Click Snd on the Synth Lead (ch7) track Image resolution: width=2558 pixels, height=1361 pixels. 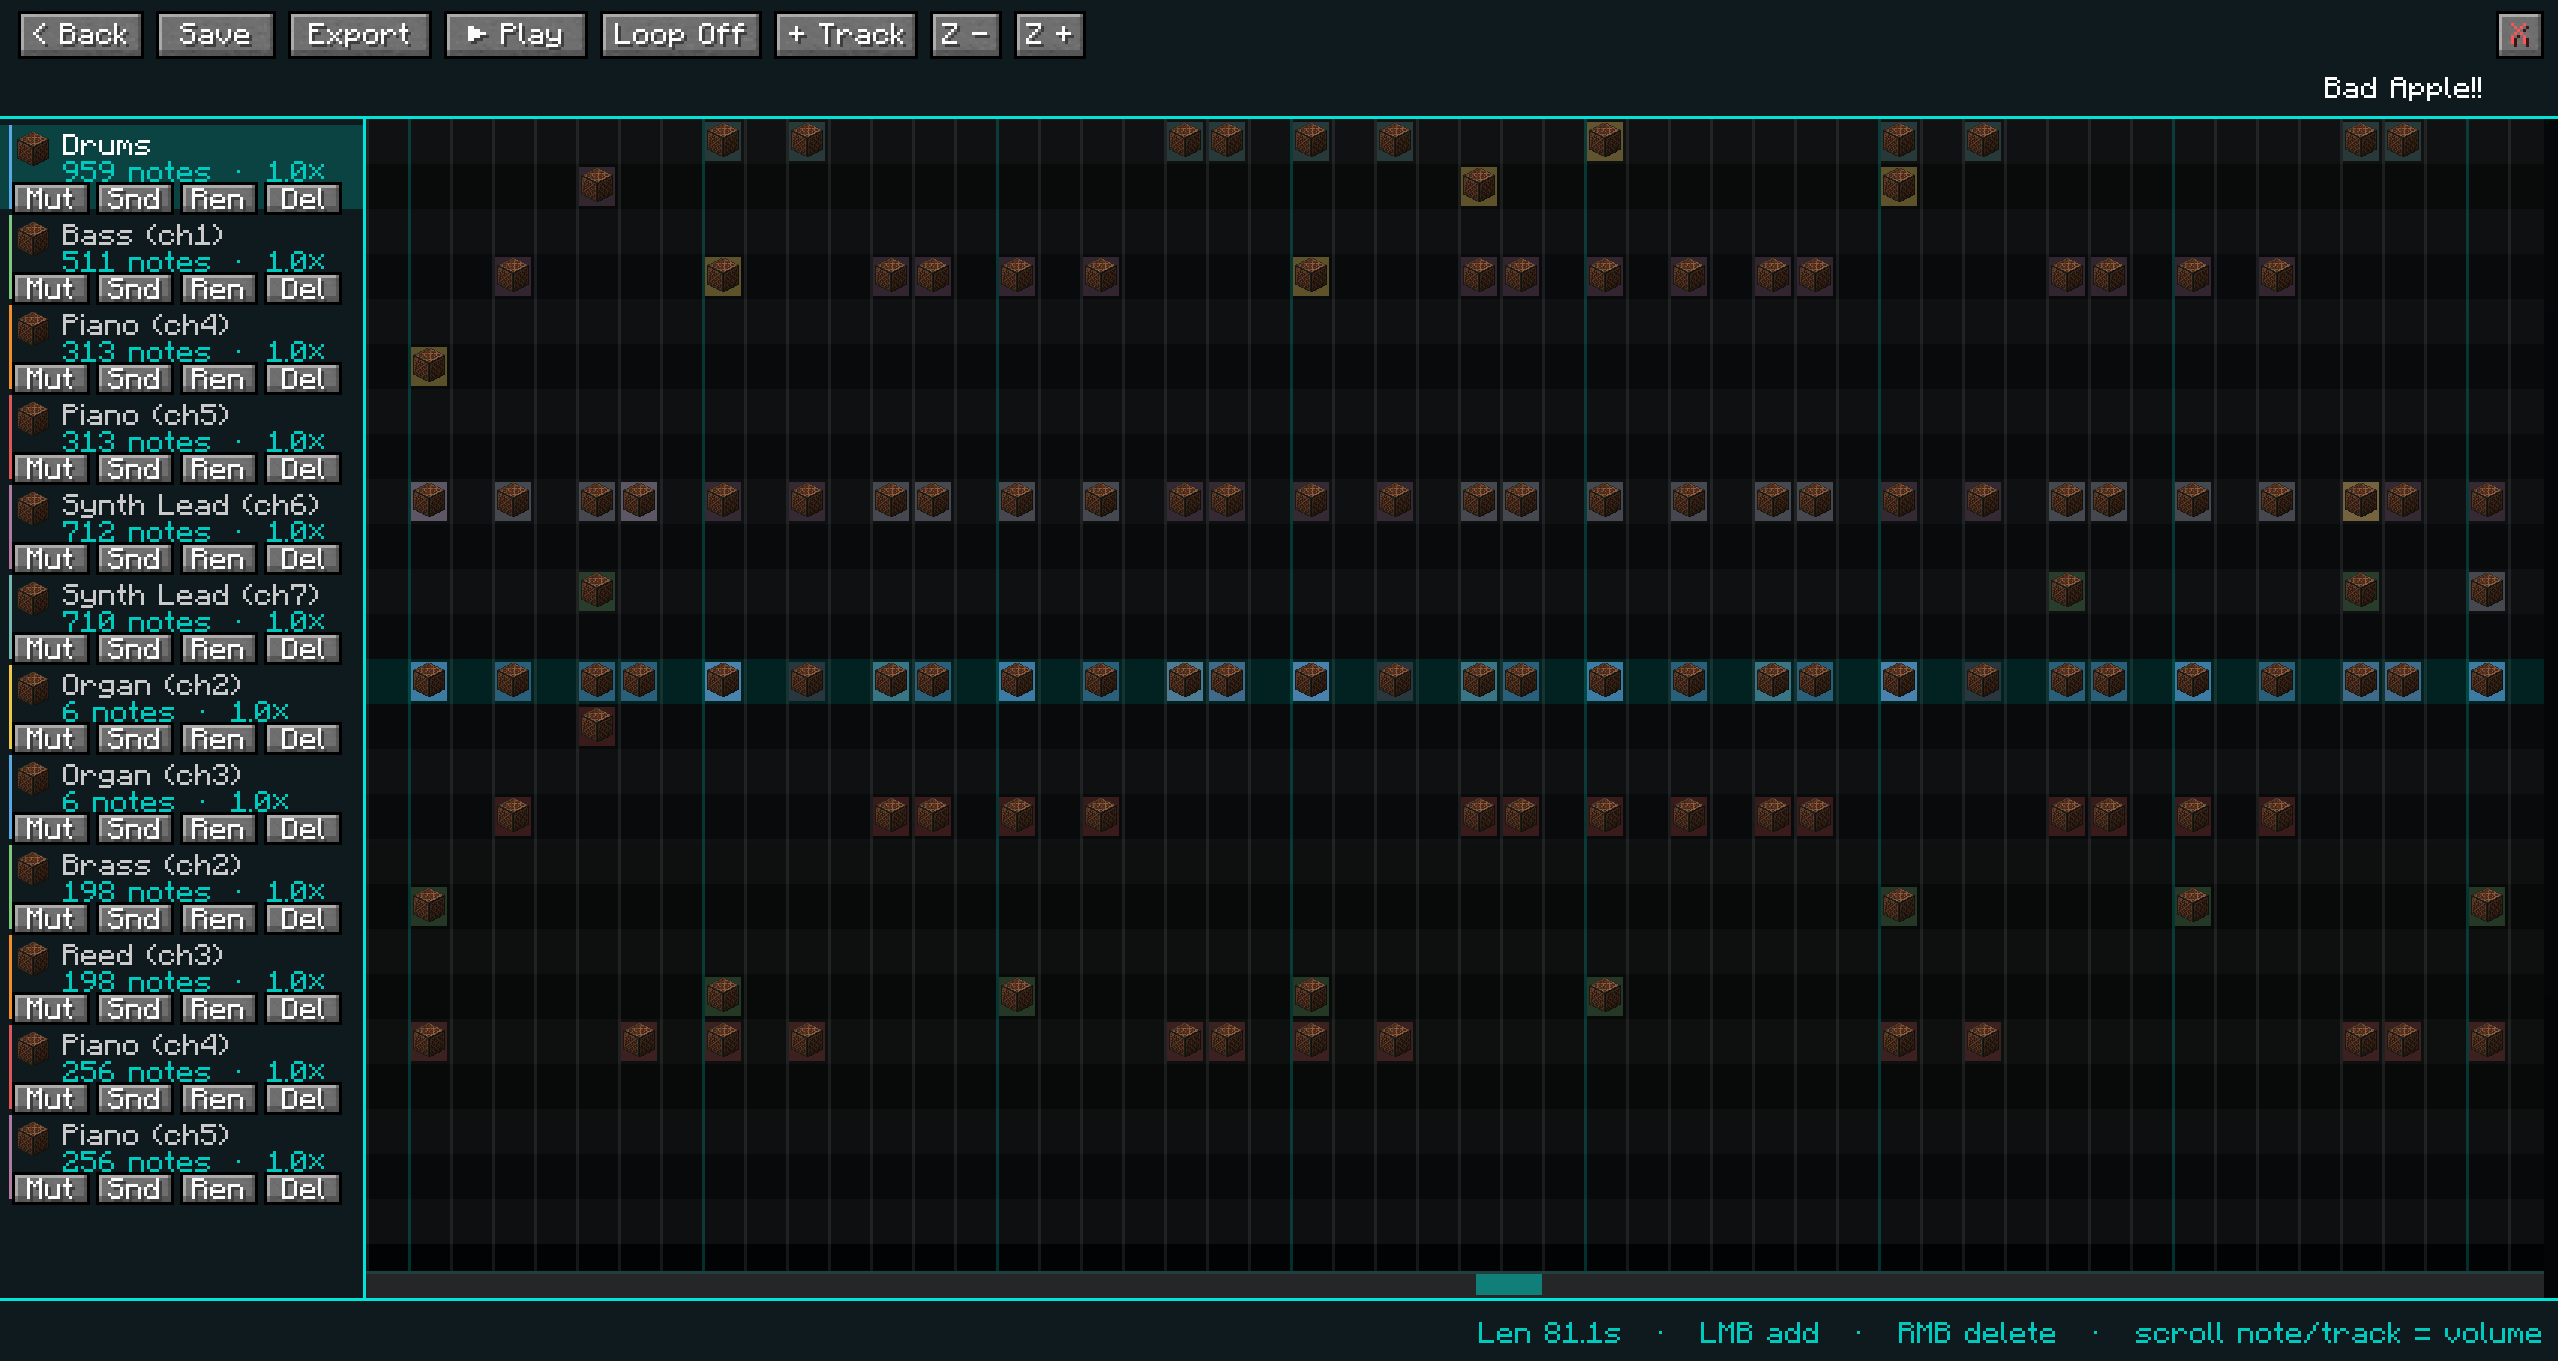pyautogui.click(x=134, y=649)
